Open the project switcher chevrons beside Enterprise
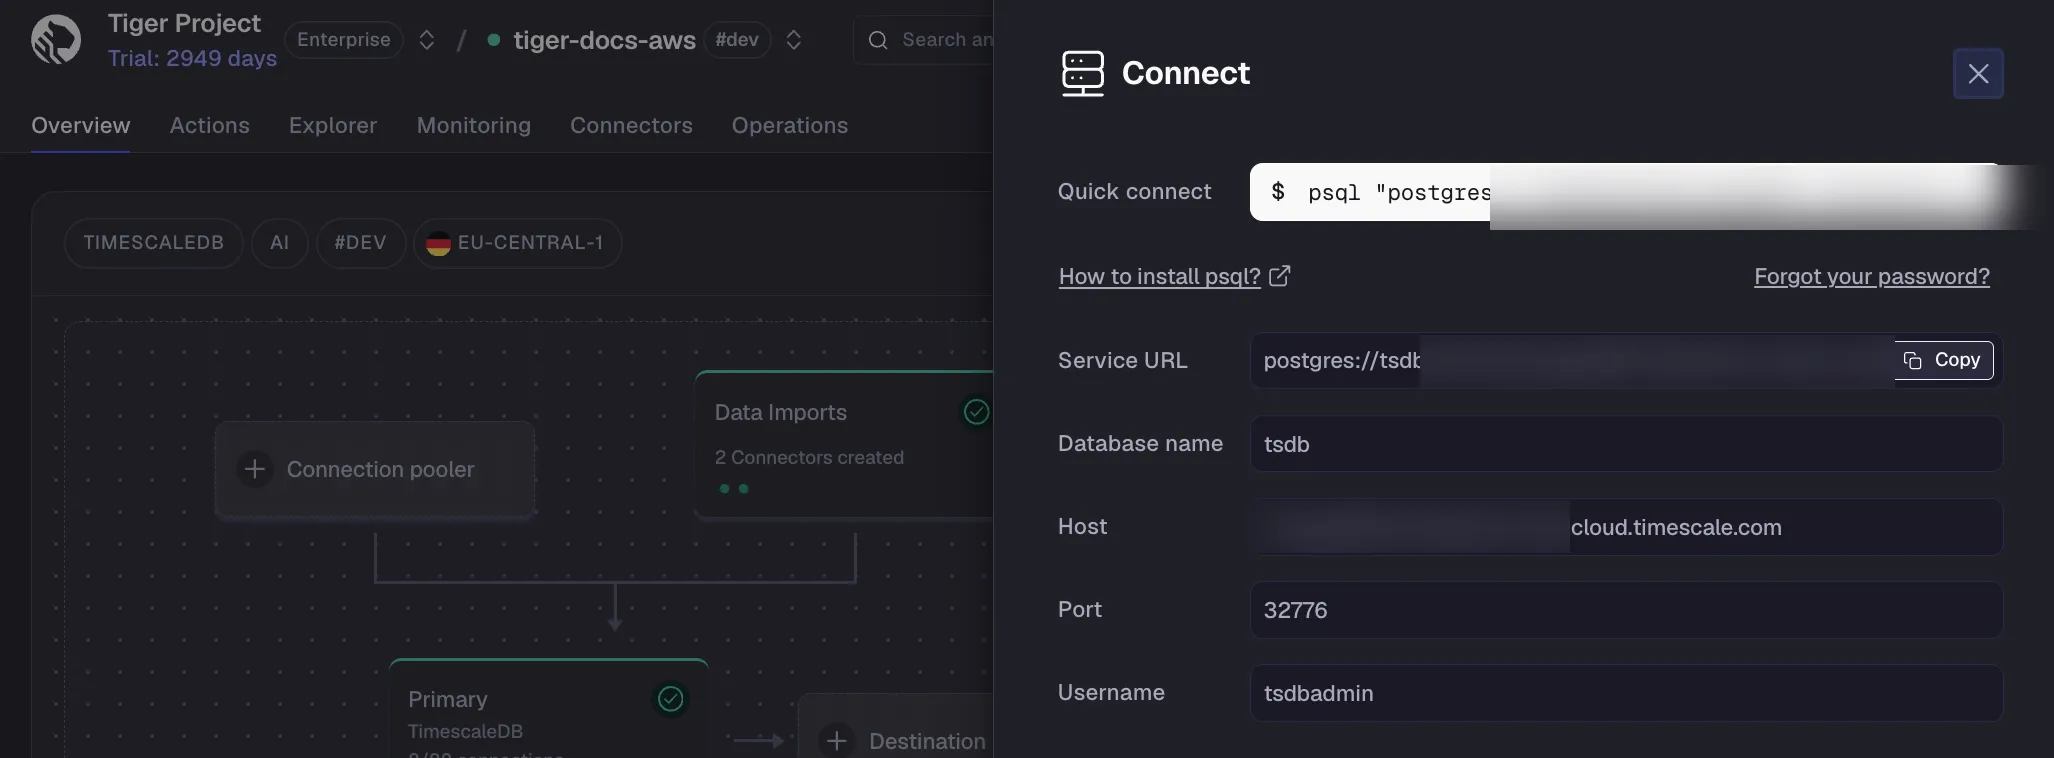Screen dimensions: 2054x758 click(427, 40)
